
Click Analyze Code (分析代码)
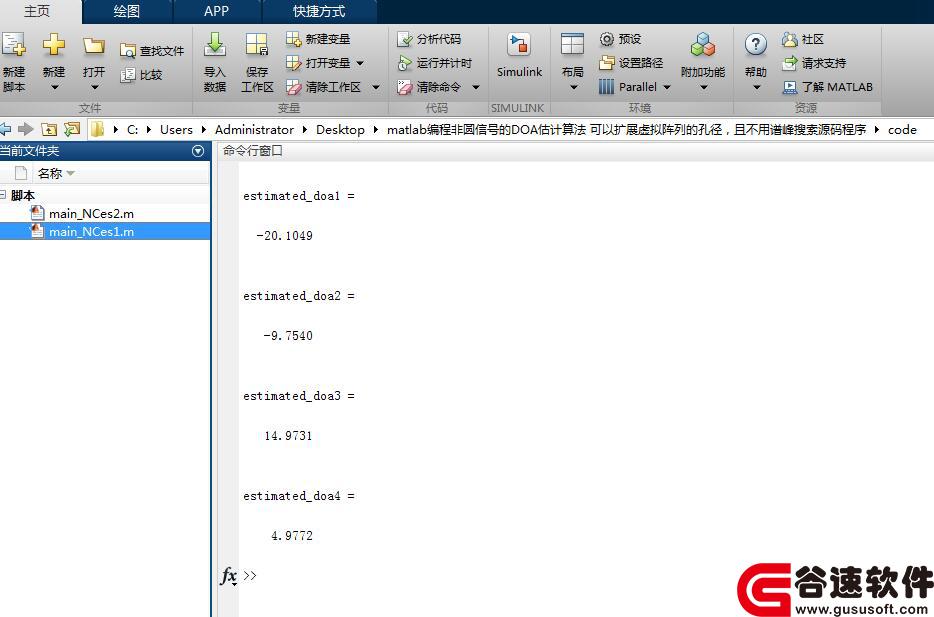[x=429, y=39]
